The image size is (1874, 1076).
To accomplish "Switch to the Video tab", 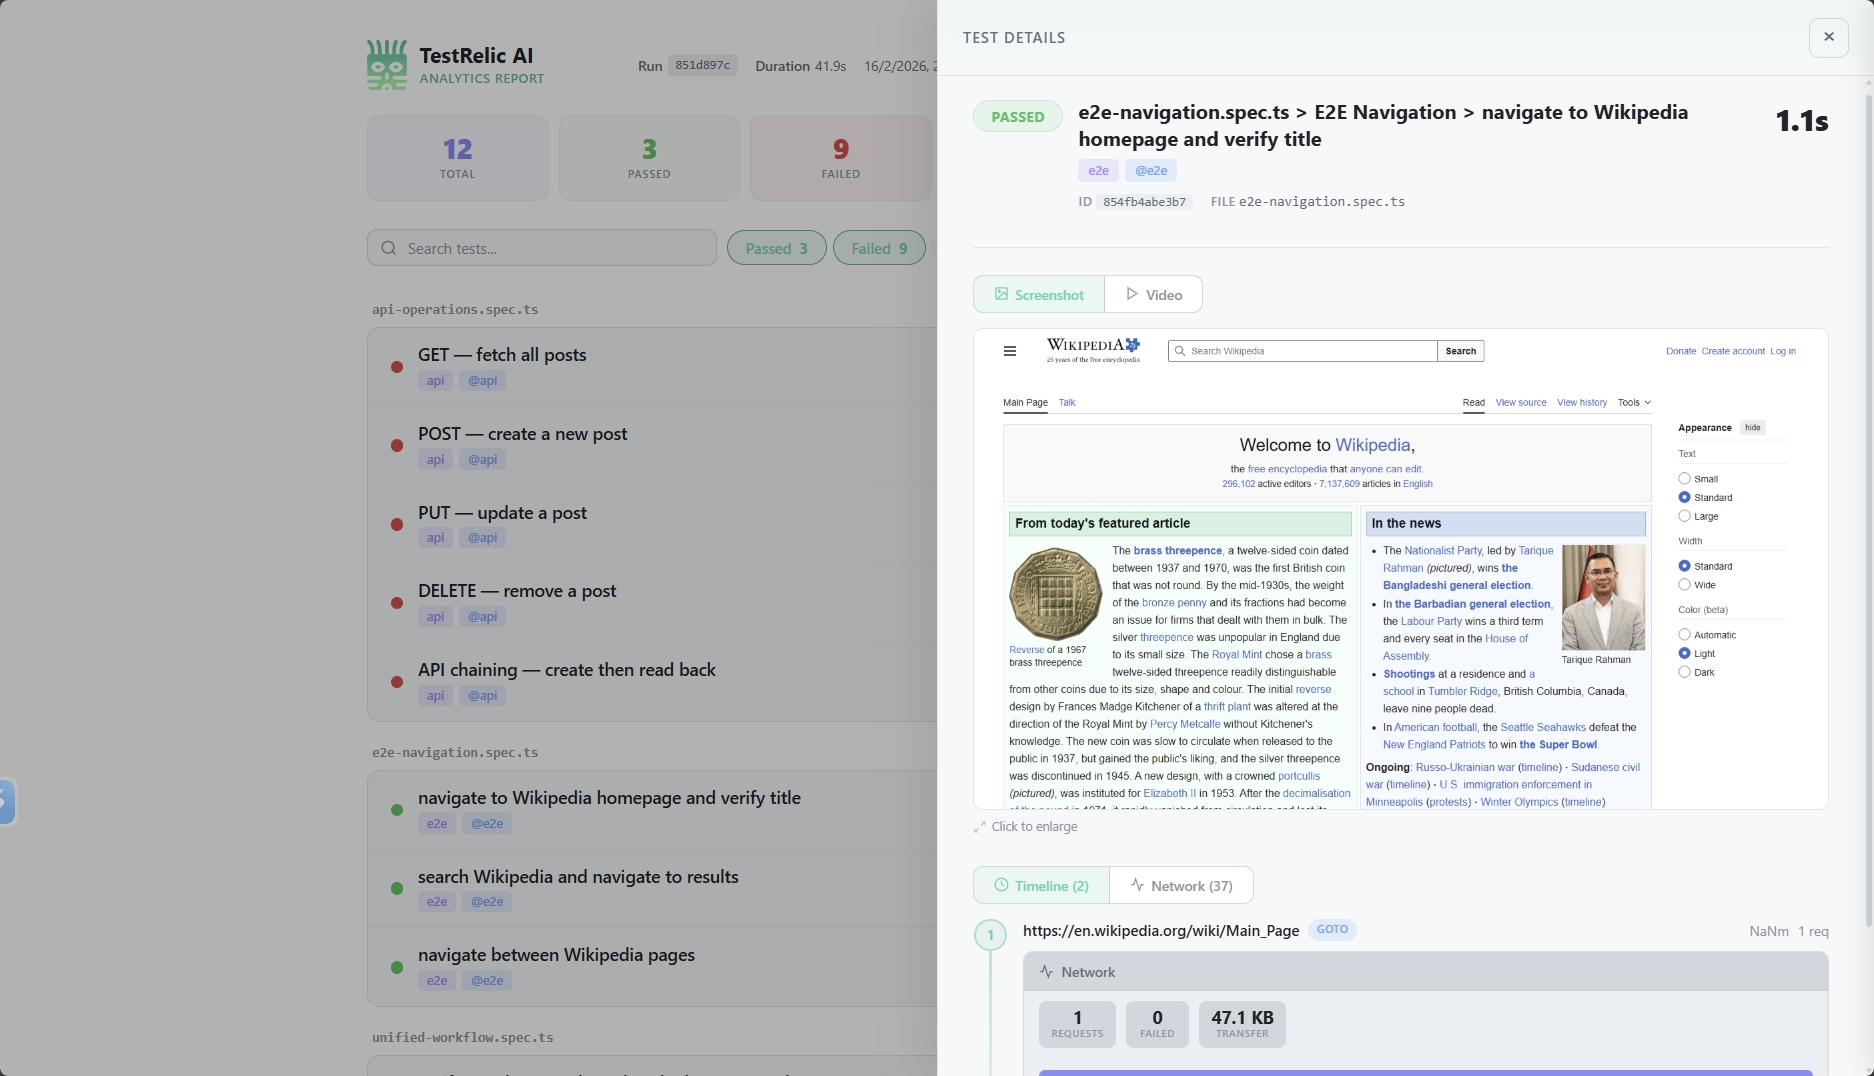I will point(1153,294).
